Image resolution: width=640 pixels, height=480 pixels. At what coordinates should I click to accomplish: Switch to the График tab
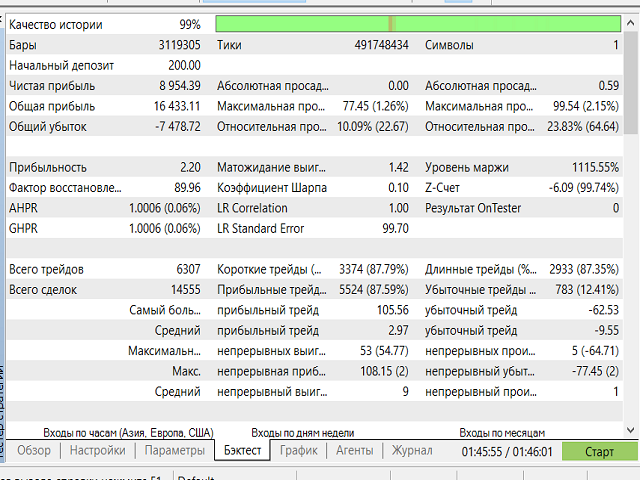(298, 450)
